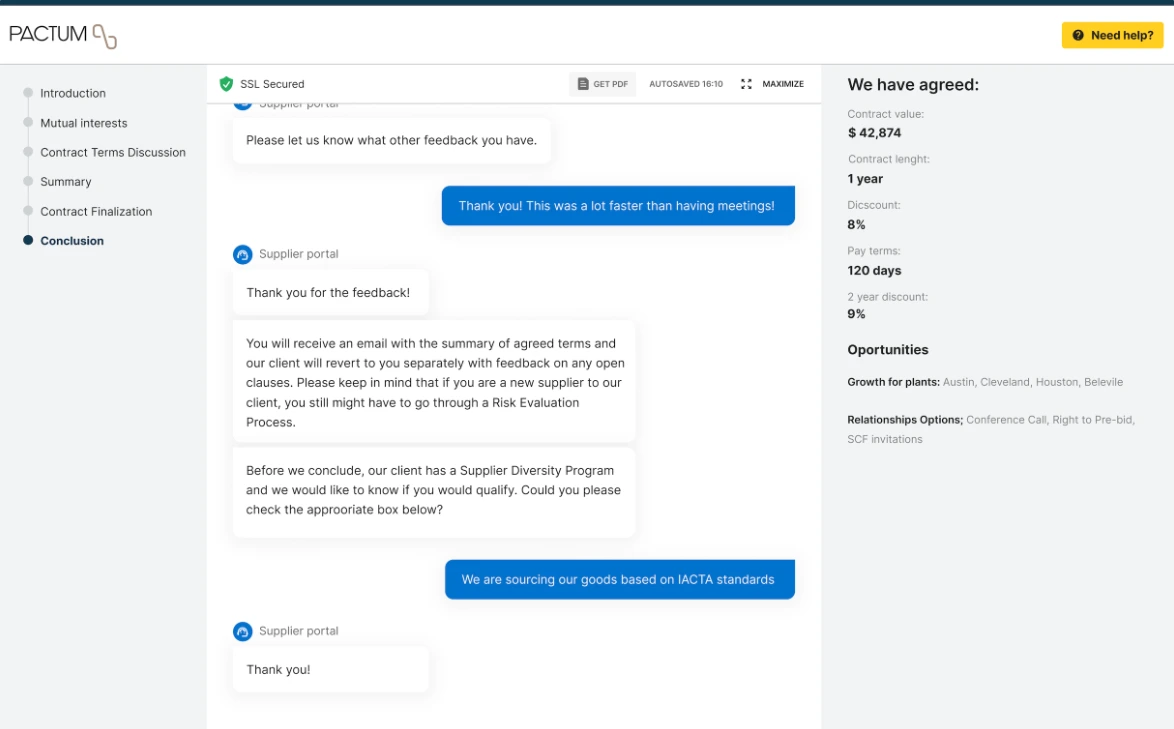Open the Need help? button
1174x729 pixels.
pyautogui.click(x=1112, y=35)
